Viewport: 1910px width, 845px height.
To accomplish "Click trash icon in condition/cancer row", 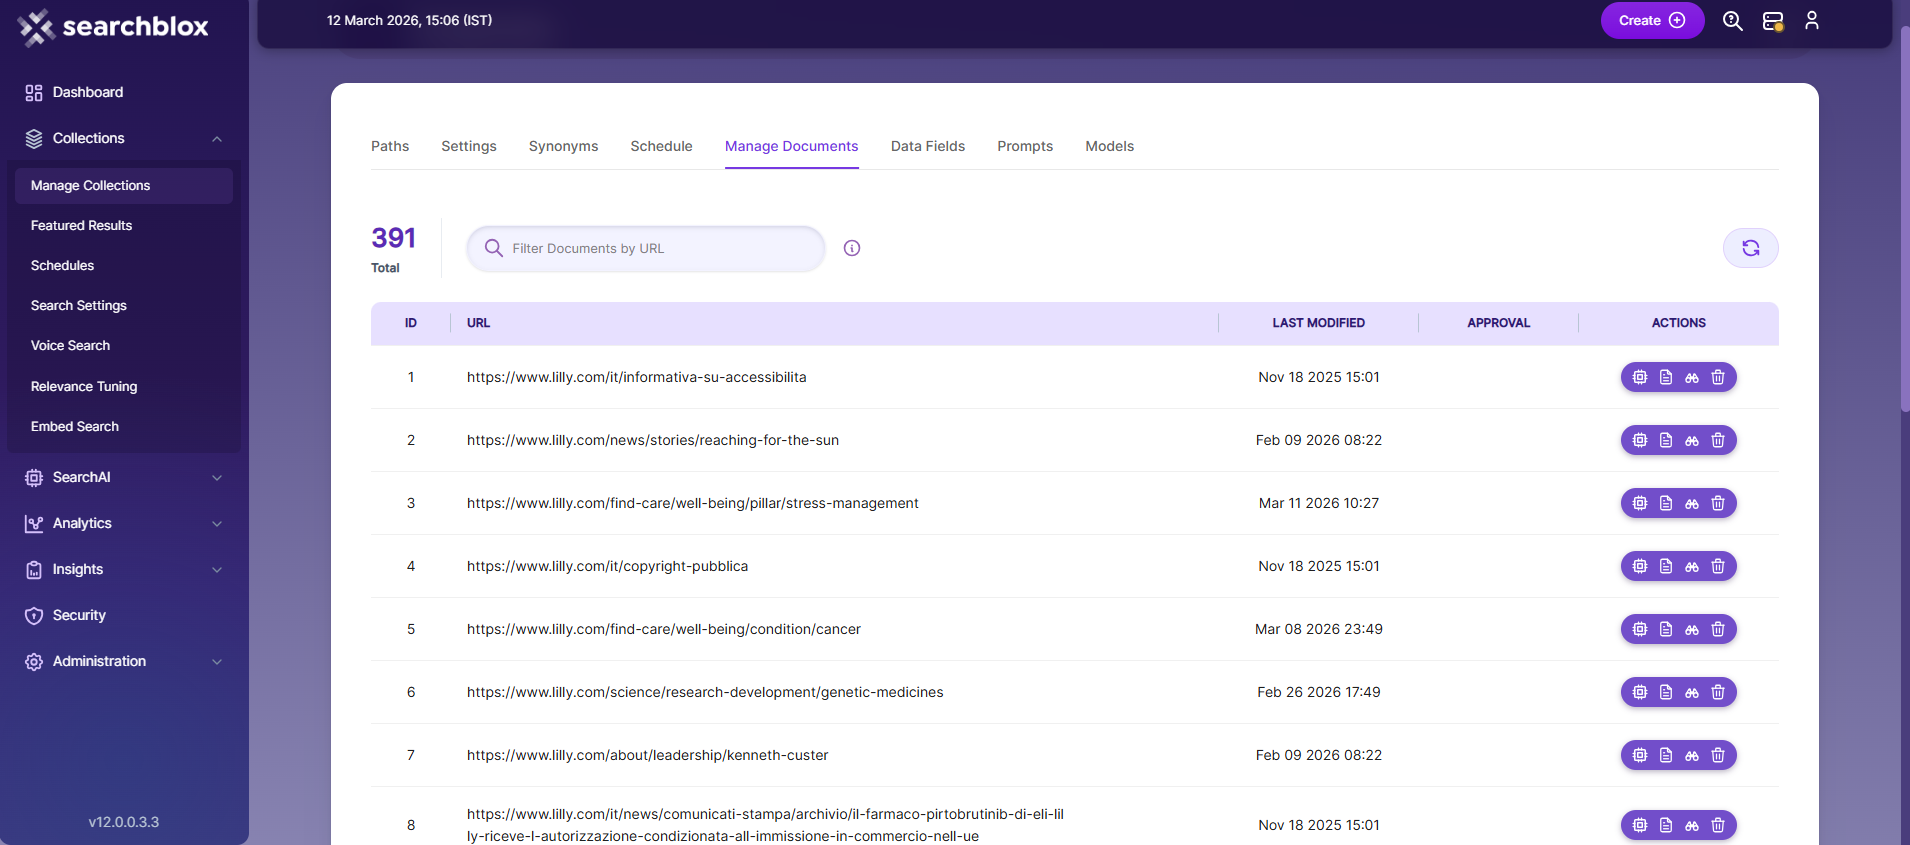I will click(1718, 629).
